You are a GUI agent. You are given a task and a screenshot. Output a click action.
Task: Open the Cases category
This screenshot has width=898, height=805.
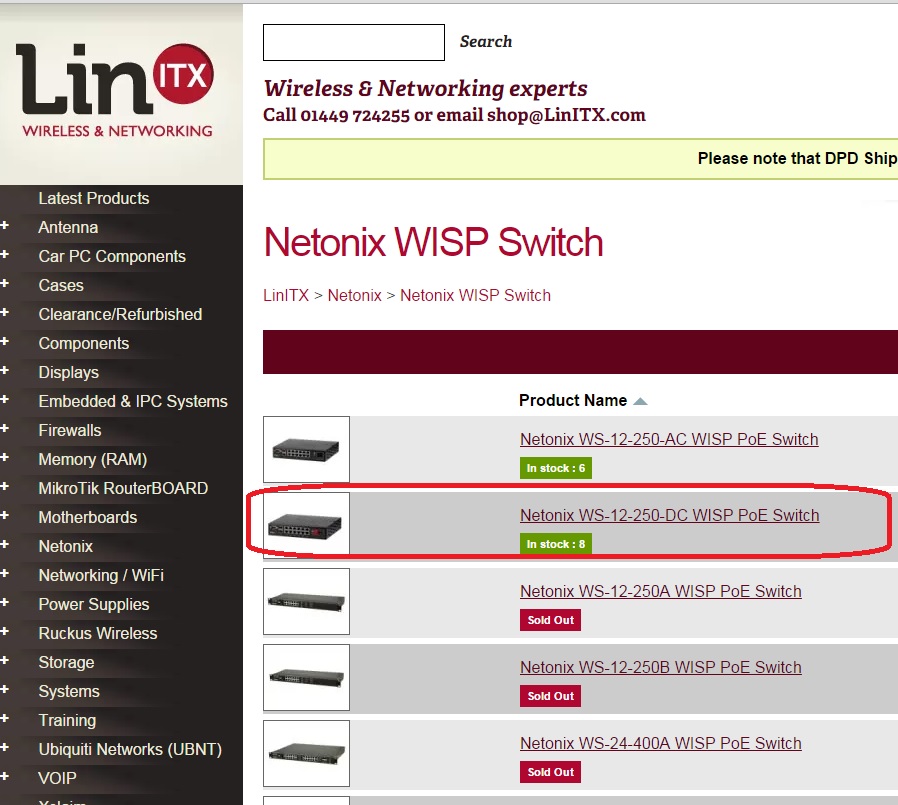click(61, 285)
